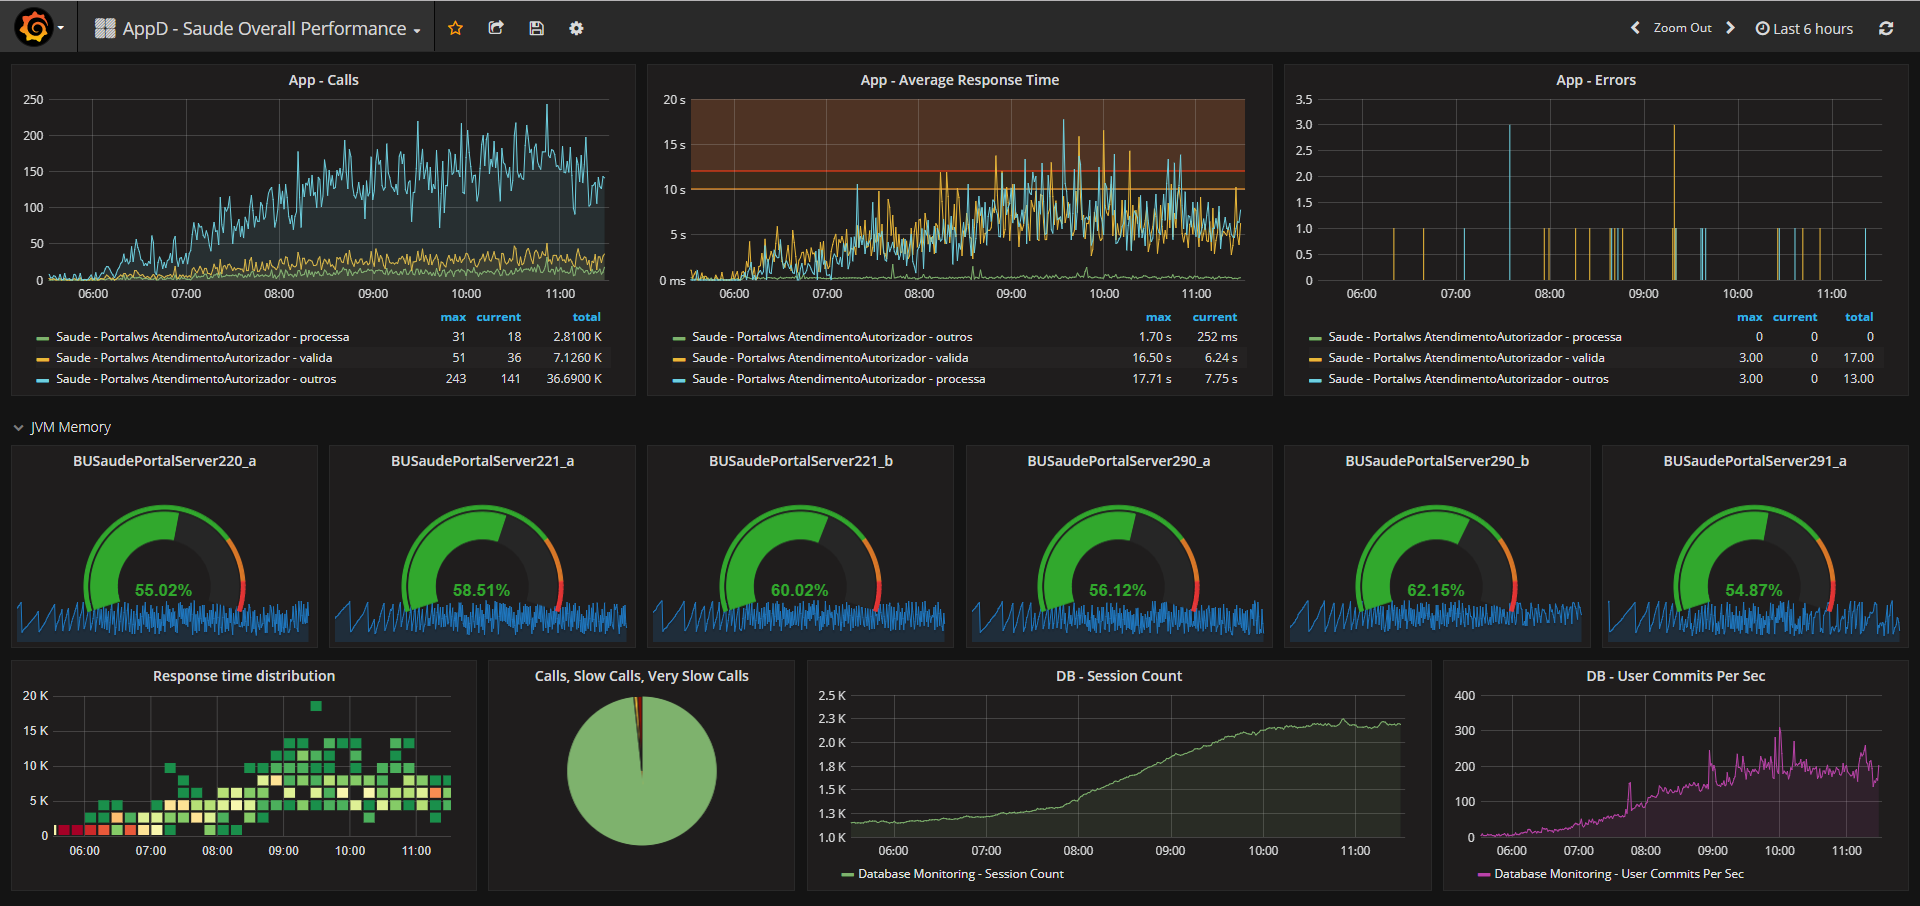The image size is (1920, 906).
Task: Open BUSaudePortalServer220_a panel menu
Action: coord(164,461)
